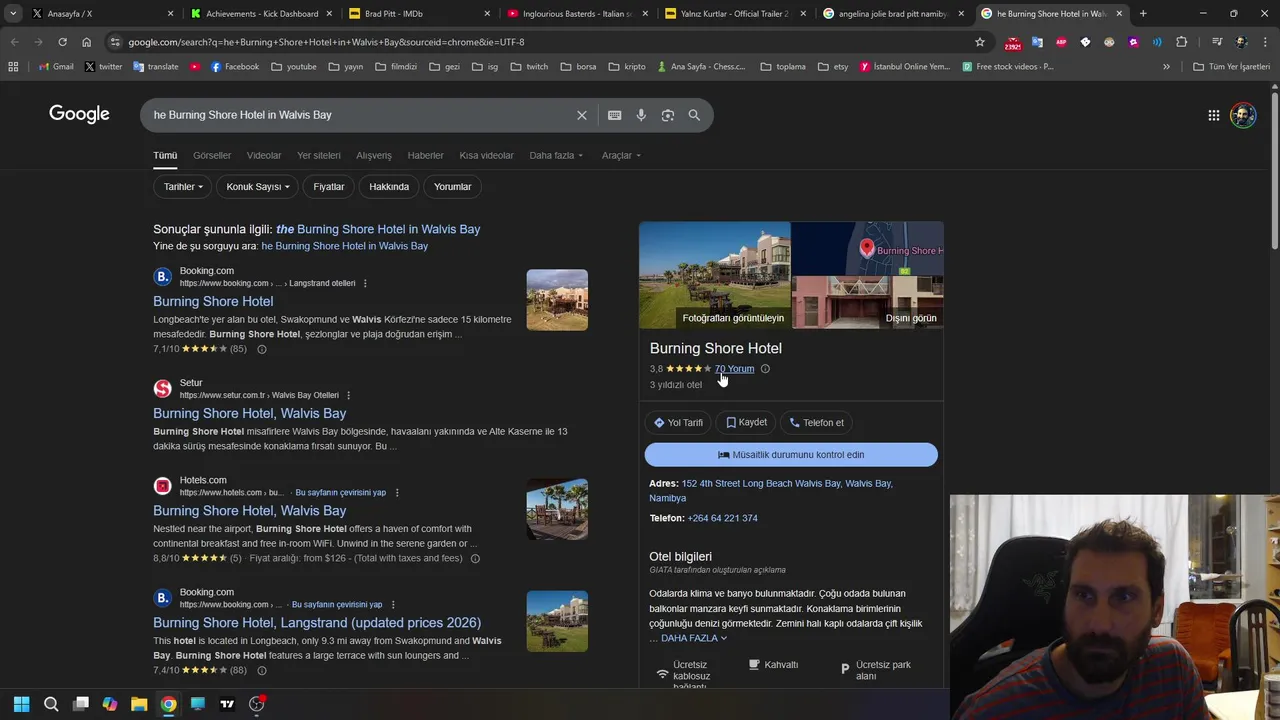The width and height of the screenshot is (1280, 720).
Task: Switch to the Achievements - Kick Dashboard tab
Action: click(x=260, y=14)
